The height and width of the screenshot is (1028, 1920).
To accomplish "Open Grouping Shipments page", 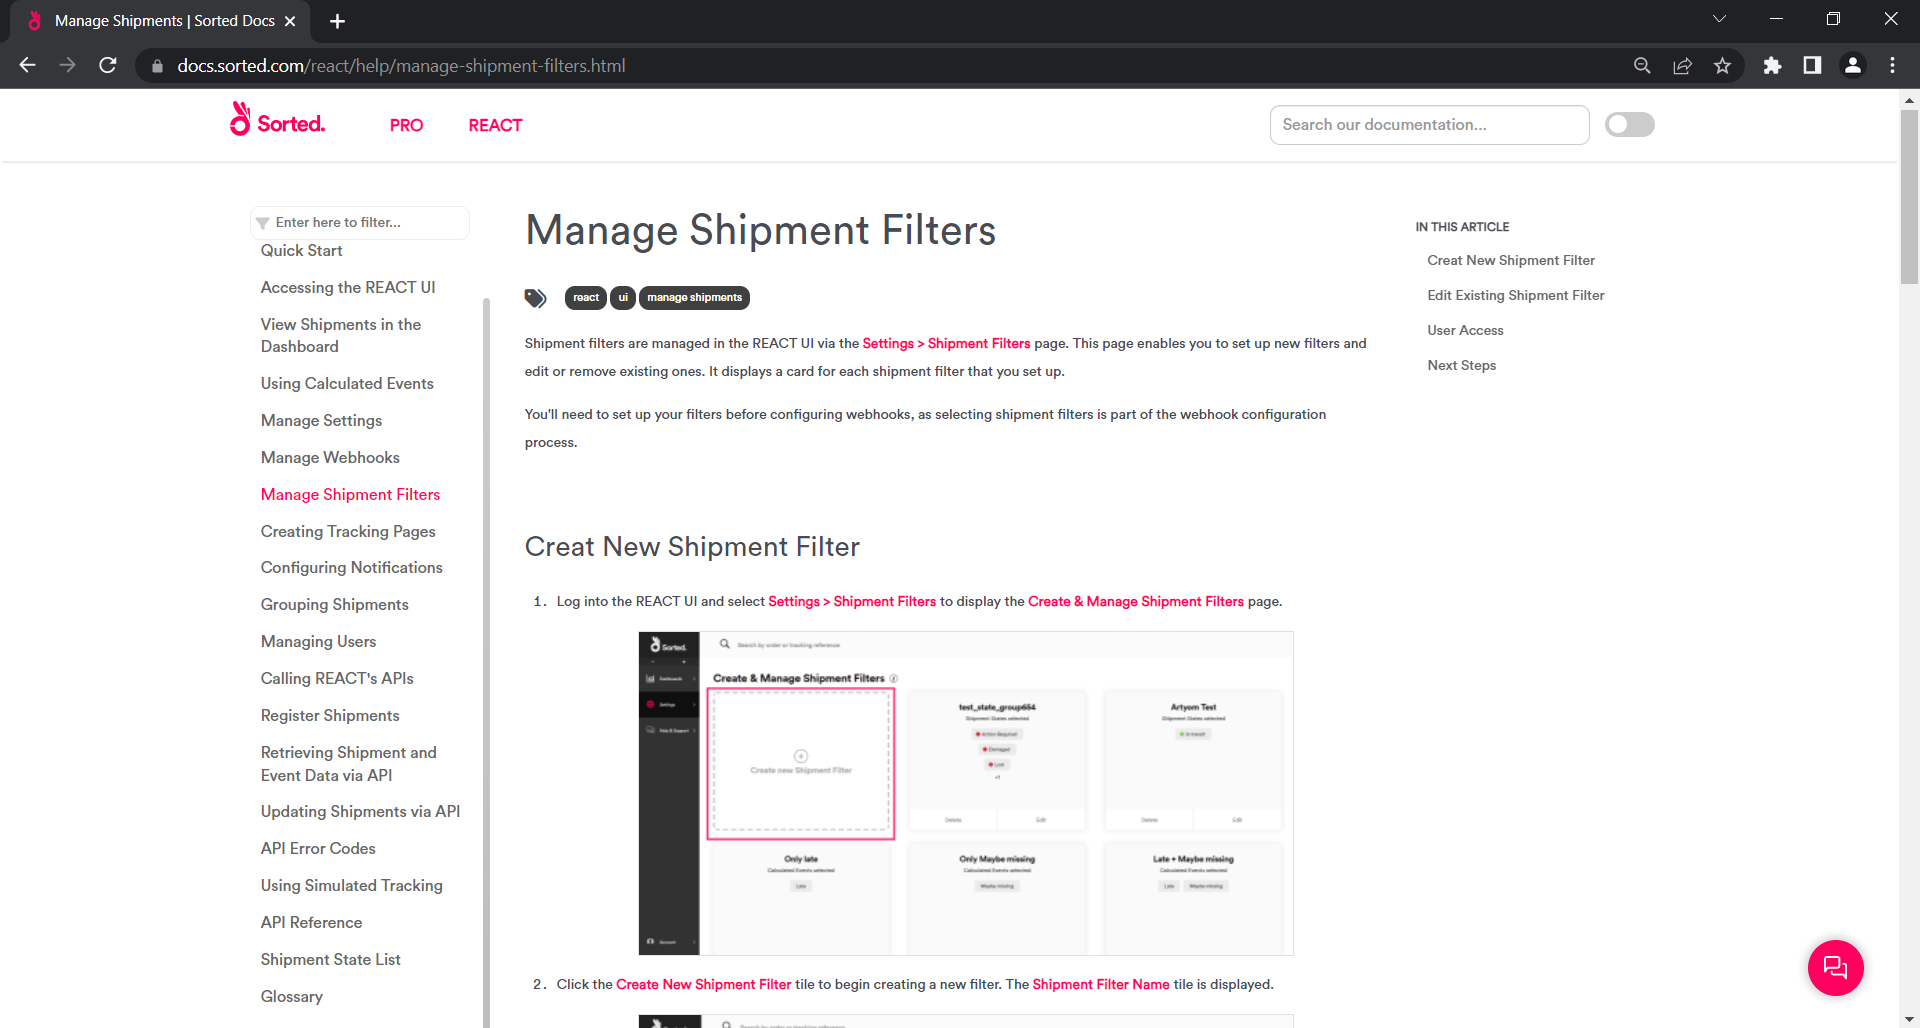I will point(334,604).
